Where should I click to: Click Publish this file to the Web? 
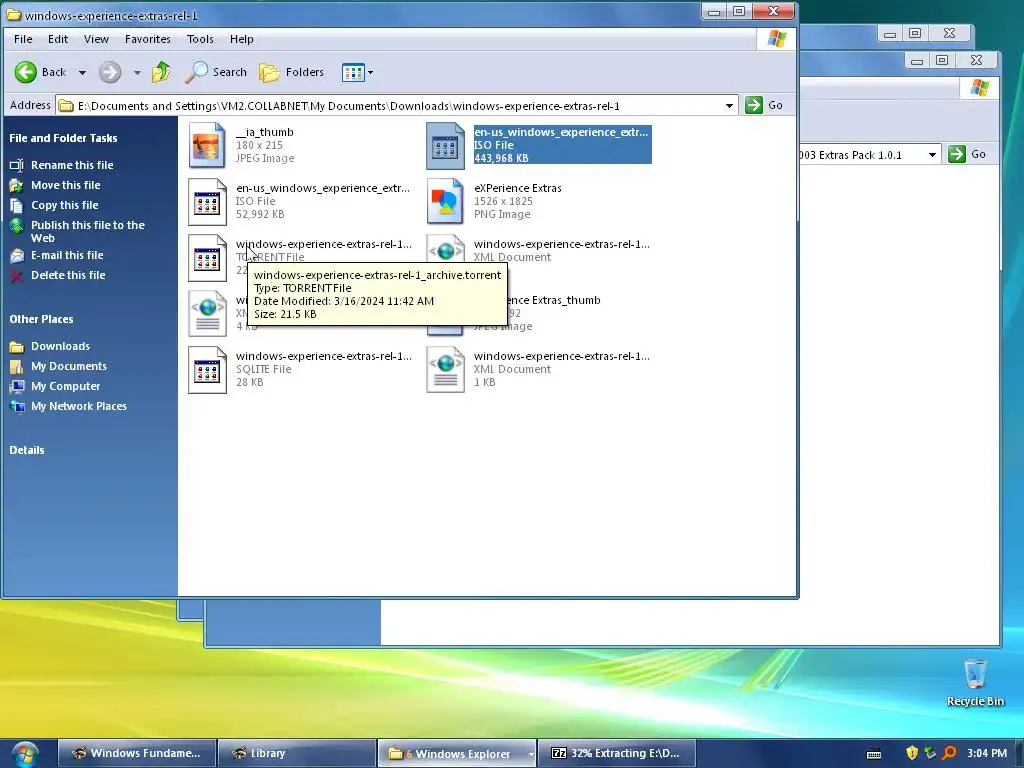88,231
